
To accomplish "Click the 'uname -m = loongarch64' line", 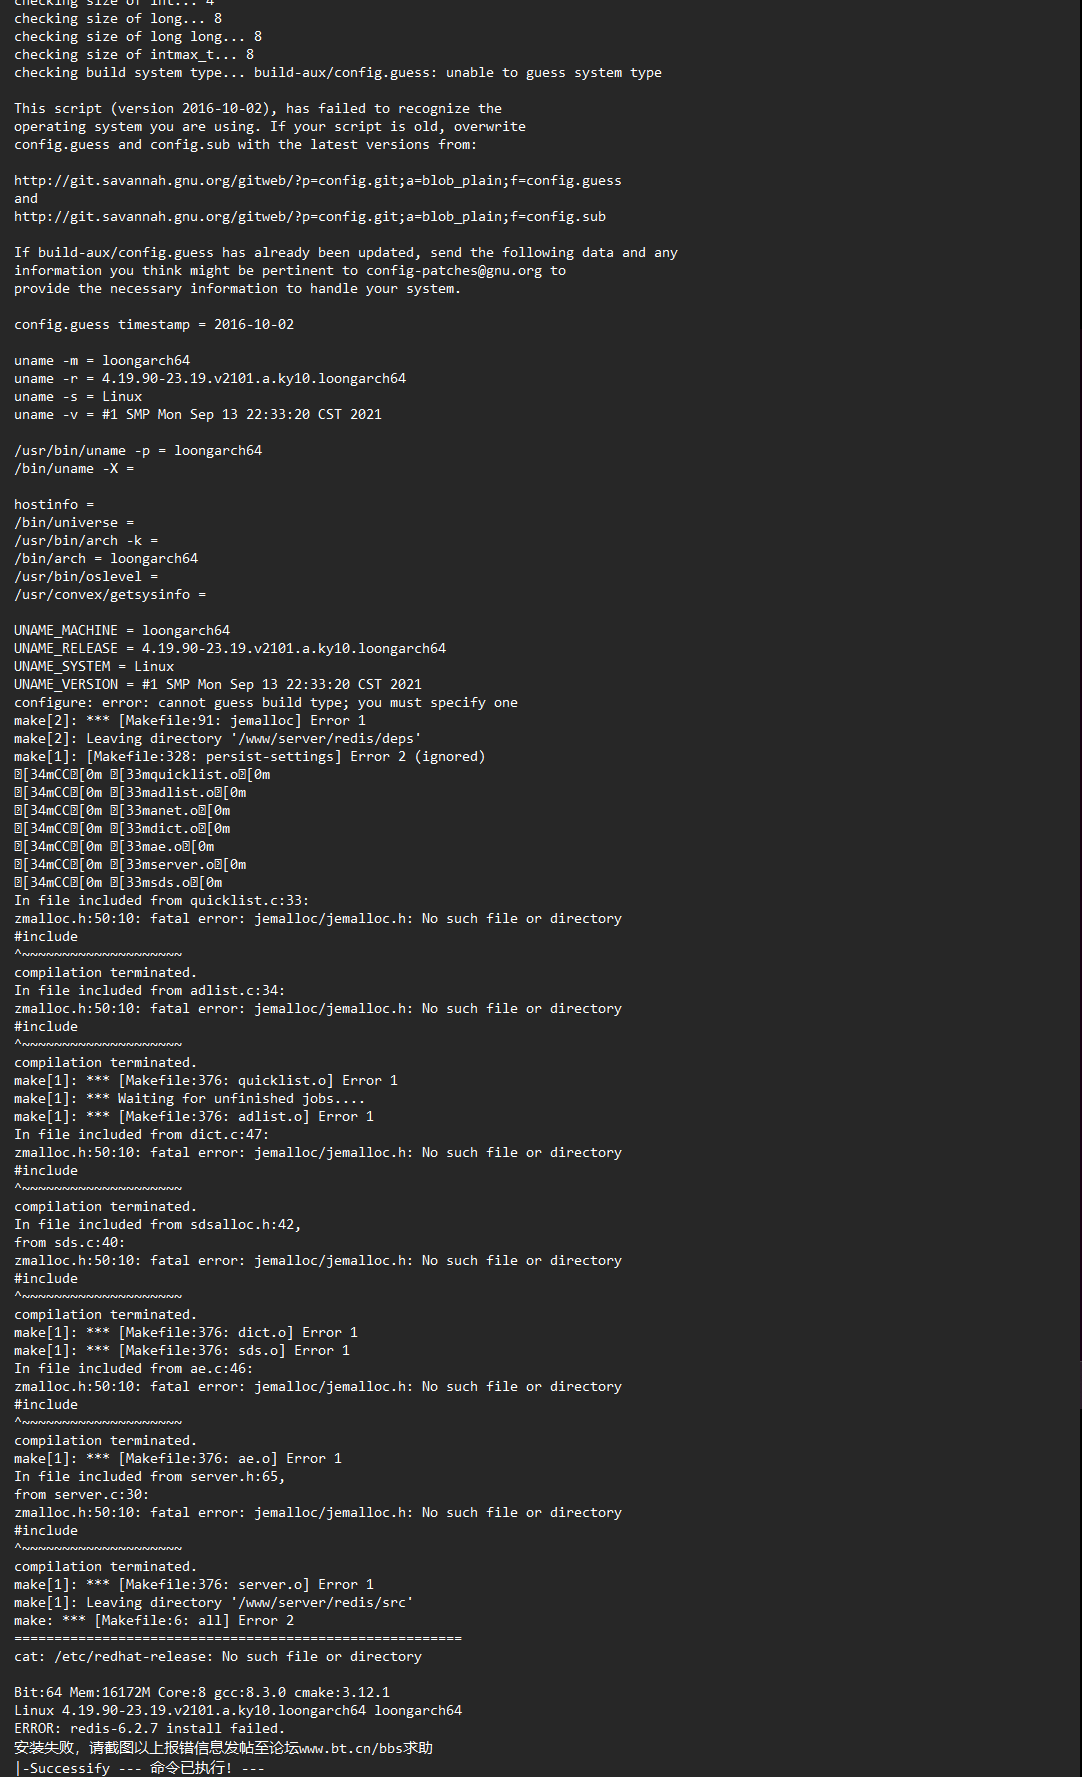I will tap(102, 361).
